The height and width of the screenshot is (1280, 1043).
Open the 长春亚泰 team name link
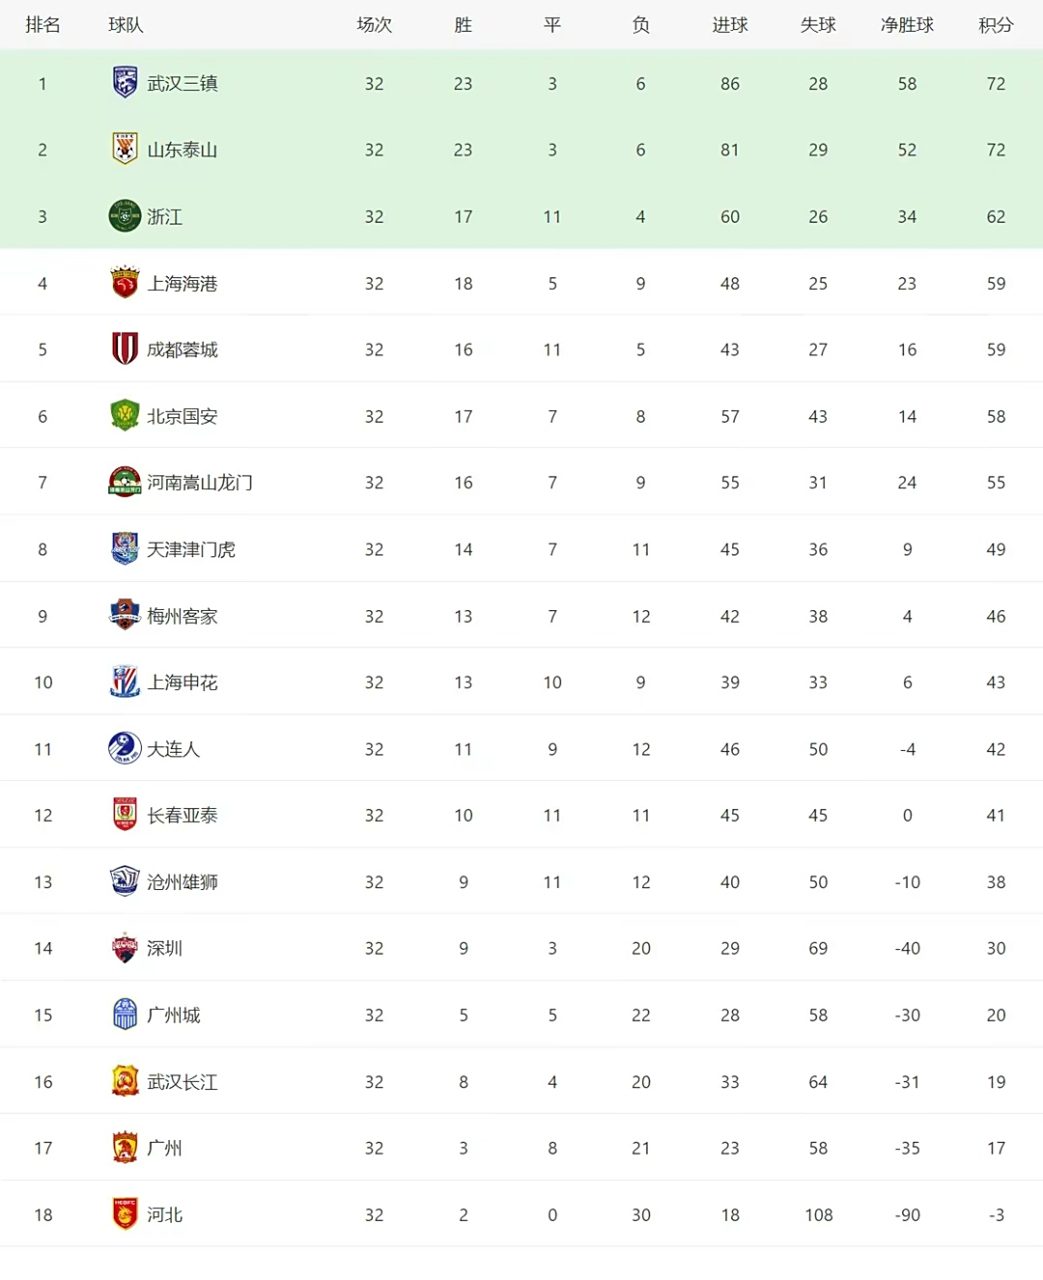tap(182, 815)
